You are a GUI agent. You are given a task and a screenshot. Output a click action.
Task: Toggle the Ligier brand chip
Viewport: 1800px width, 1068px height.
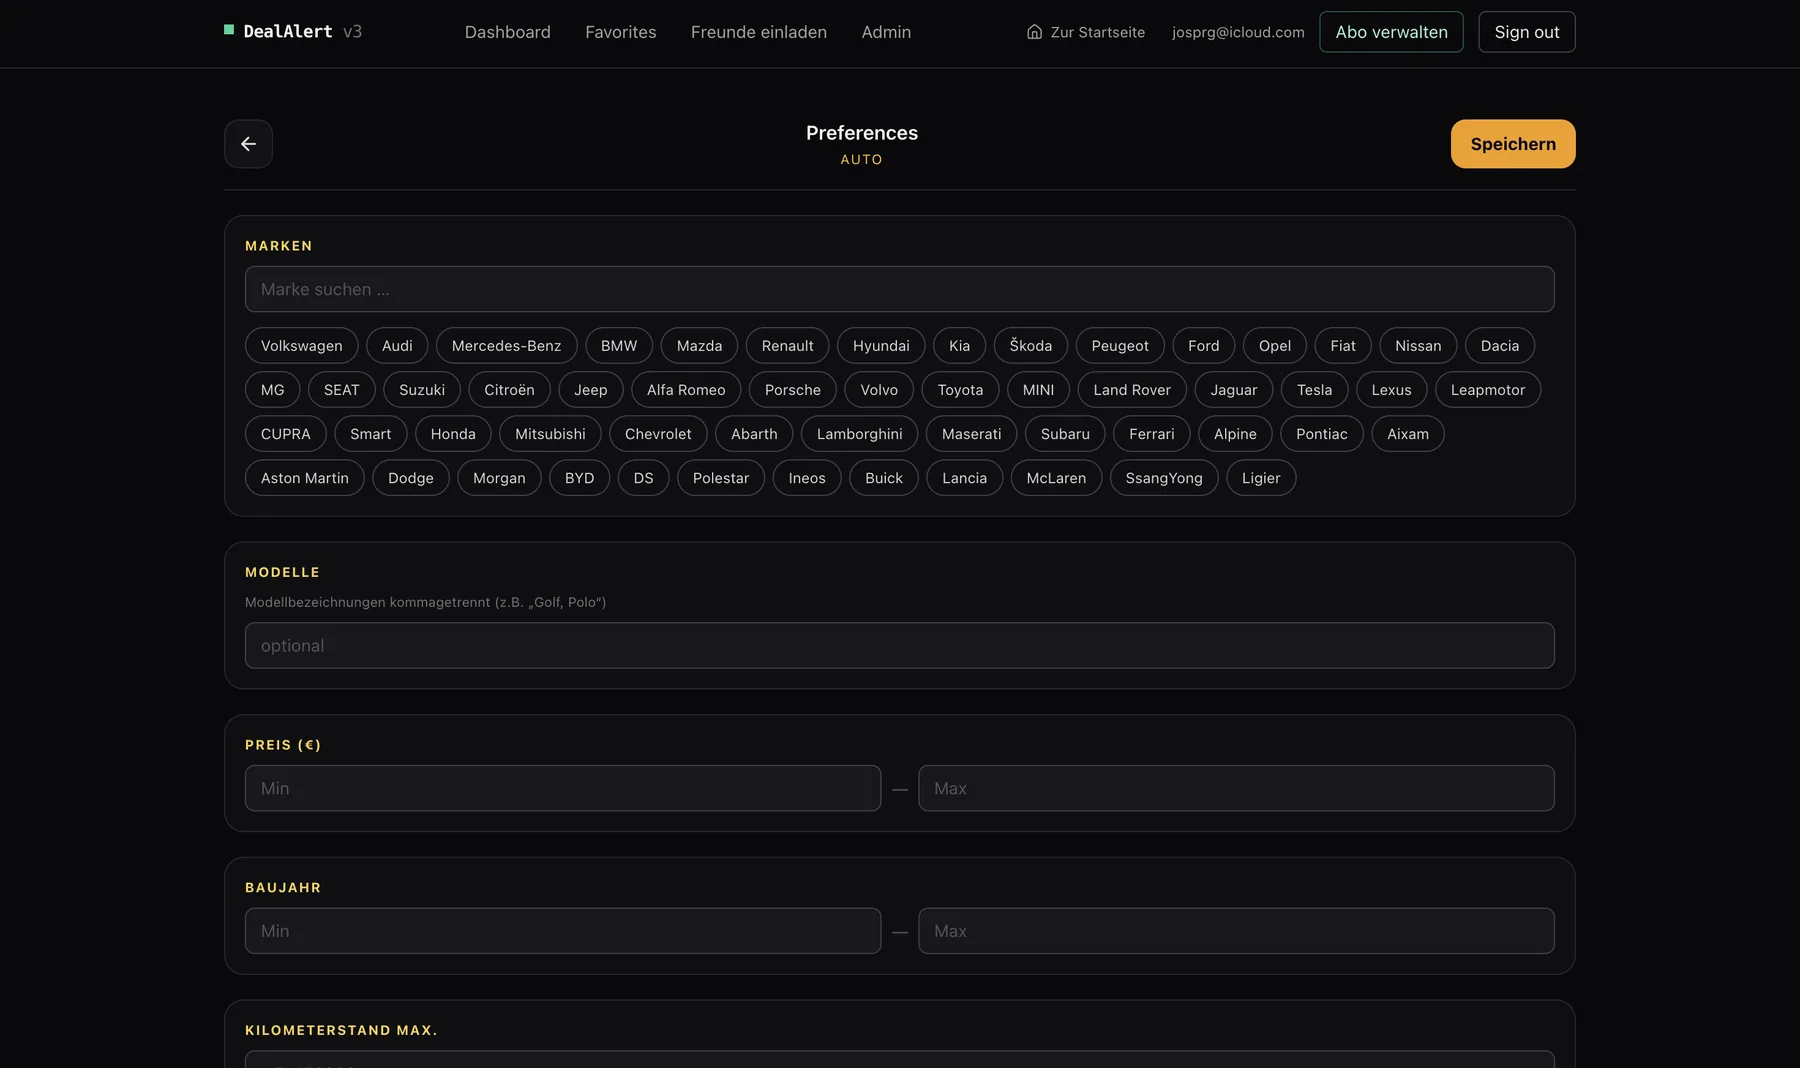coord(1261,478)
